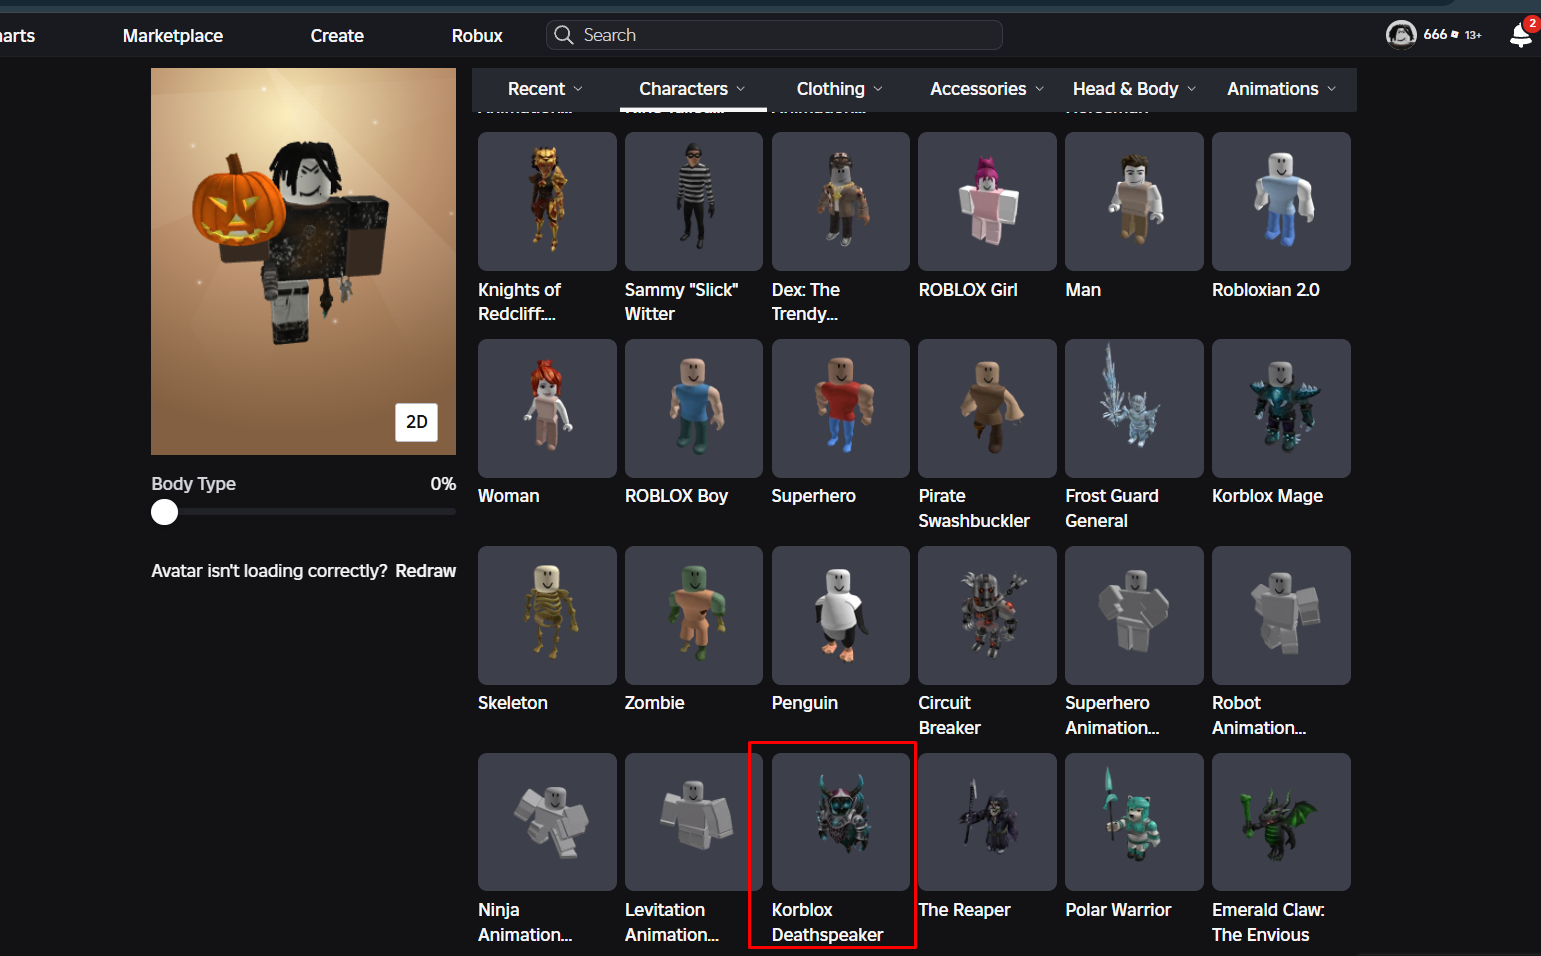
Task: Click the Robux balance icon
Action: (x=1454, y=35)
